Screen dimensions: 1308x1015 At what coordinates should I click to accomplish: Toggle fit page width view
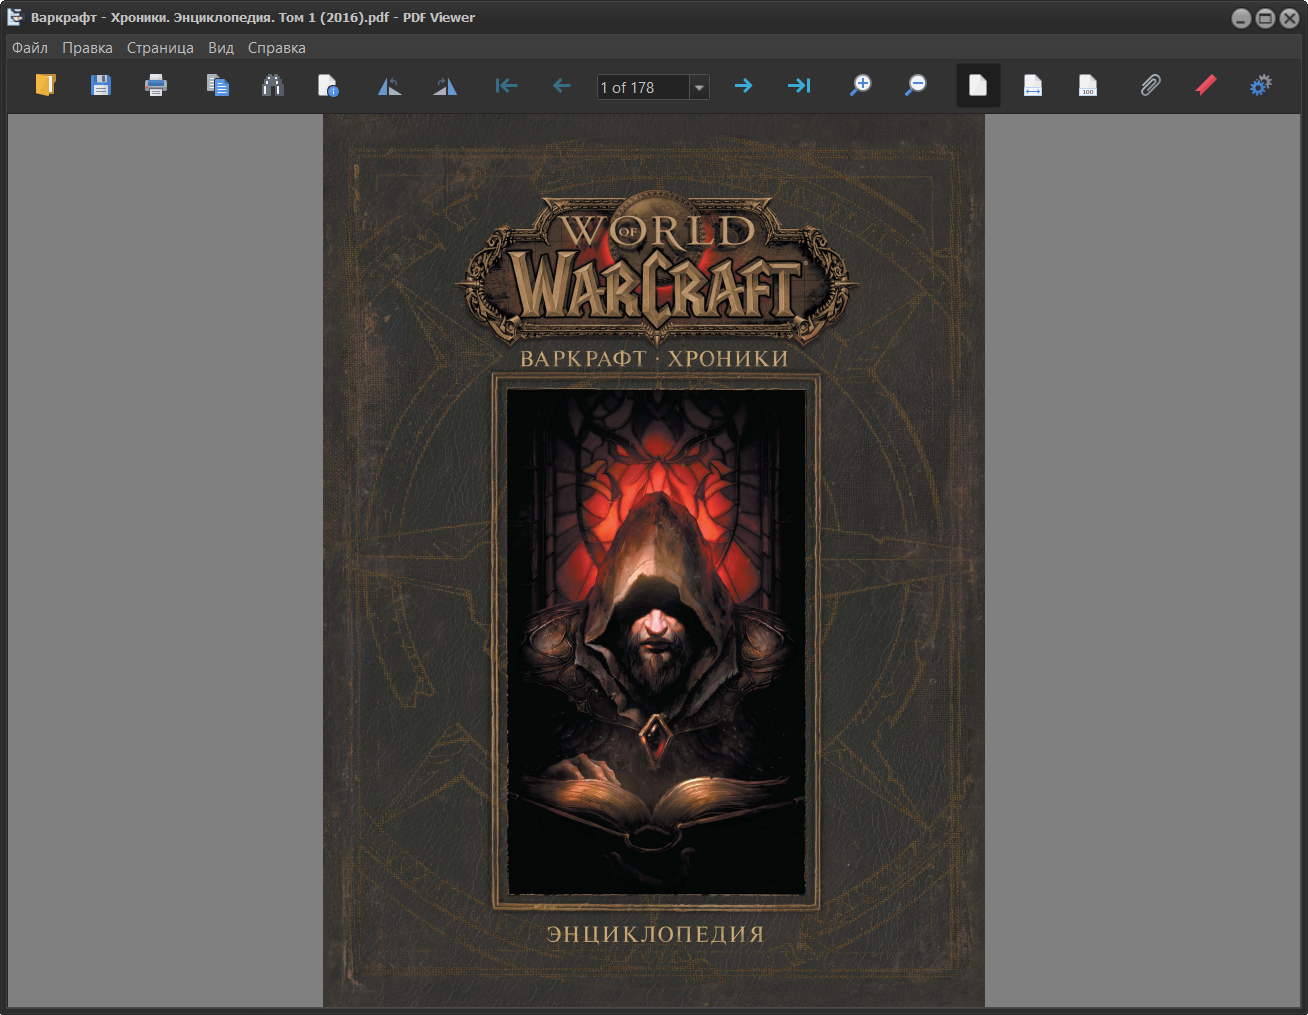[1033, 86]
